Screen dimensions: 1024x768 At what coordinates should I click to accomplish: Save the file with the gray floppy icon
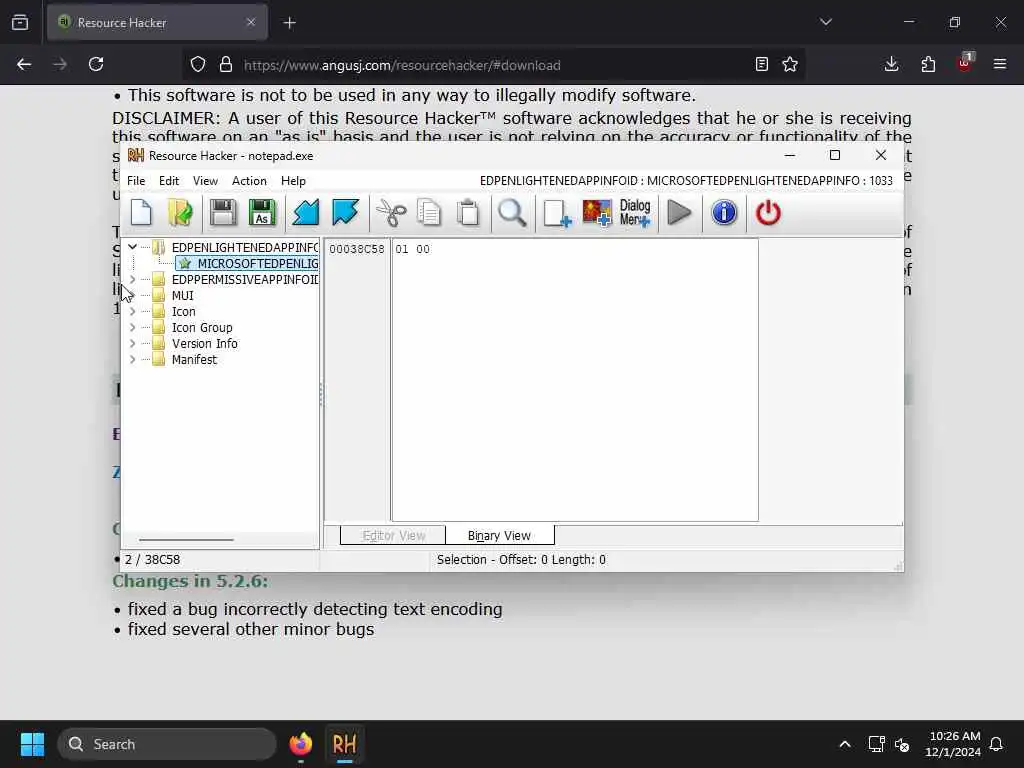[x=223, y=213]
